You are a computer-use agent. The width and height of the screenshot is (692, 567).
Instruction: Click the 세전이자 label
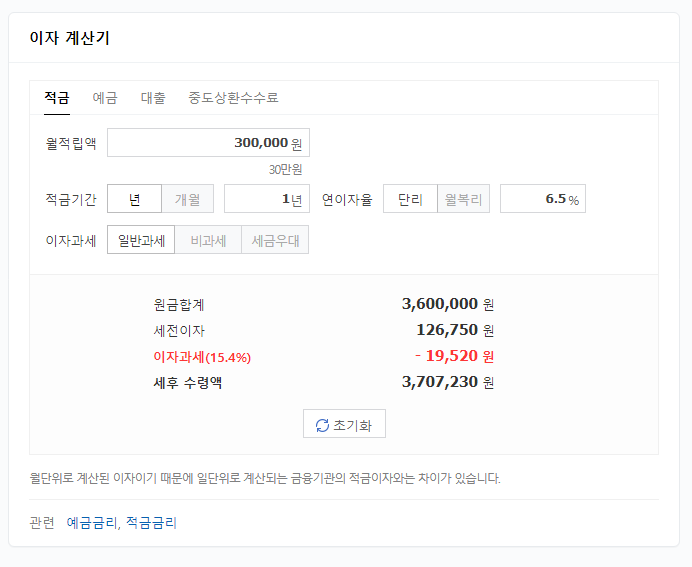click(179, 330)
